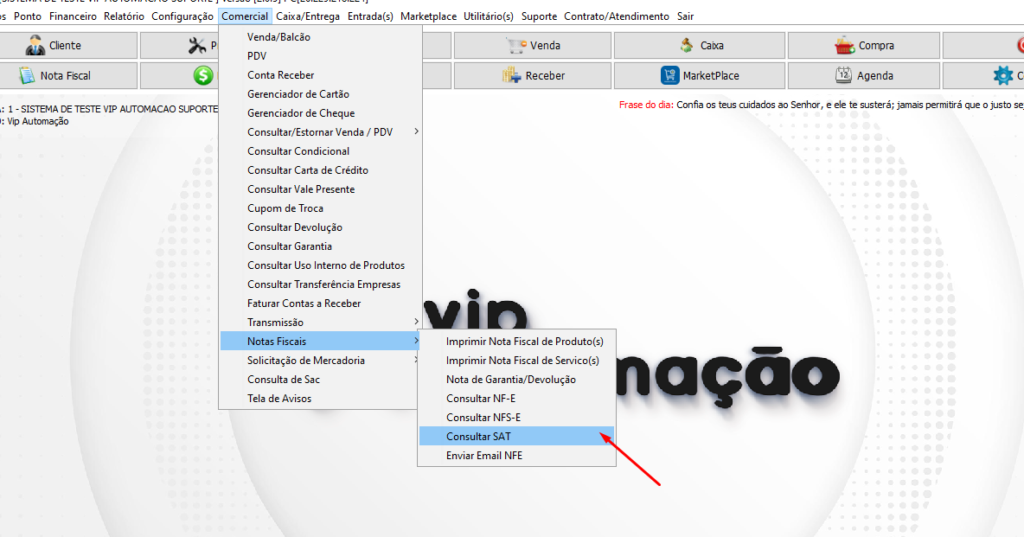The image size is (1024, 537).
Task: Select Consultar Carta de Crédito
Action: 320,170
